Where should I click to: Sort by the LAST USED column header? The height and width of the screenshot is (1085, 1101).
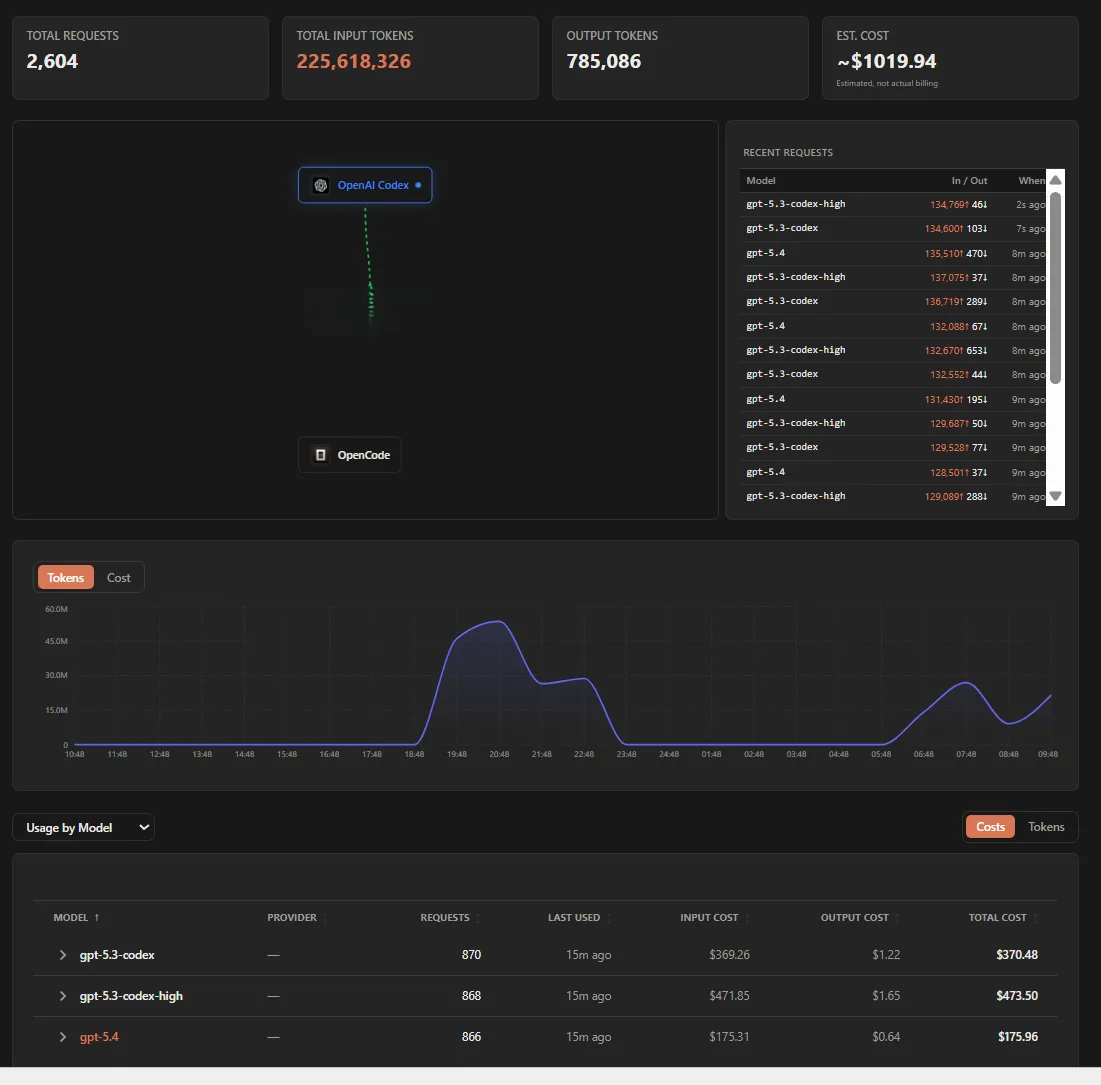(574, 918)
